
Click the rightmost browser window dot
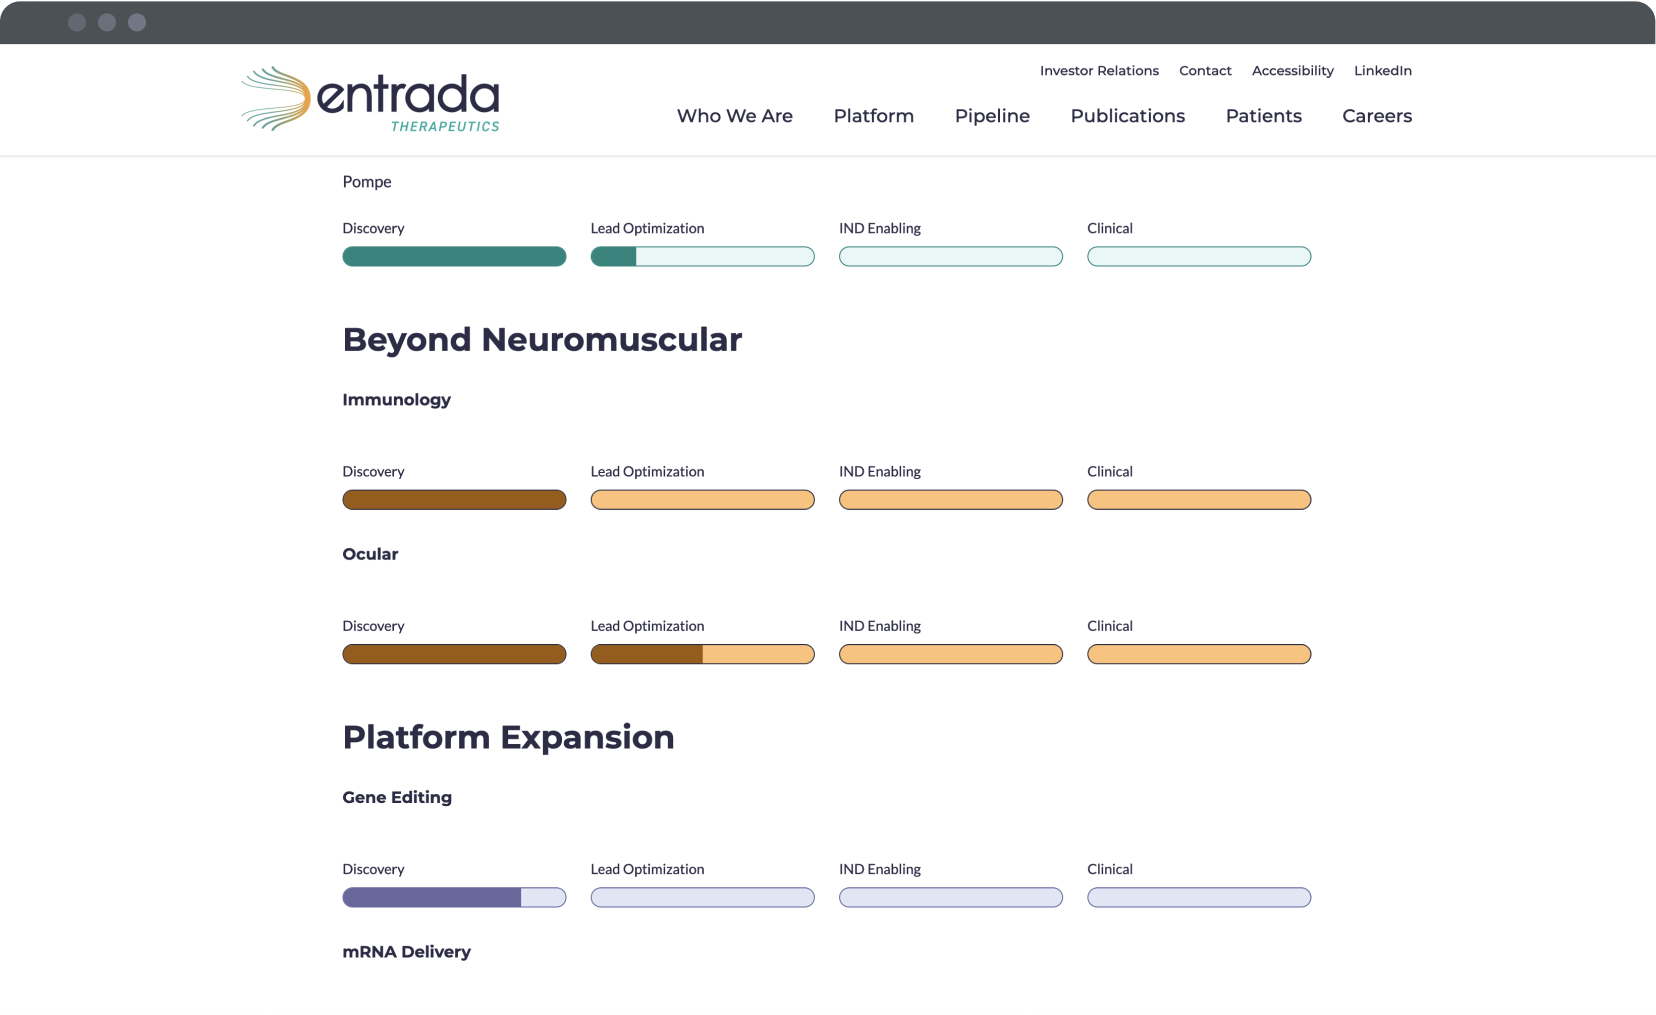click(135, 21)
